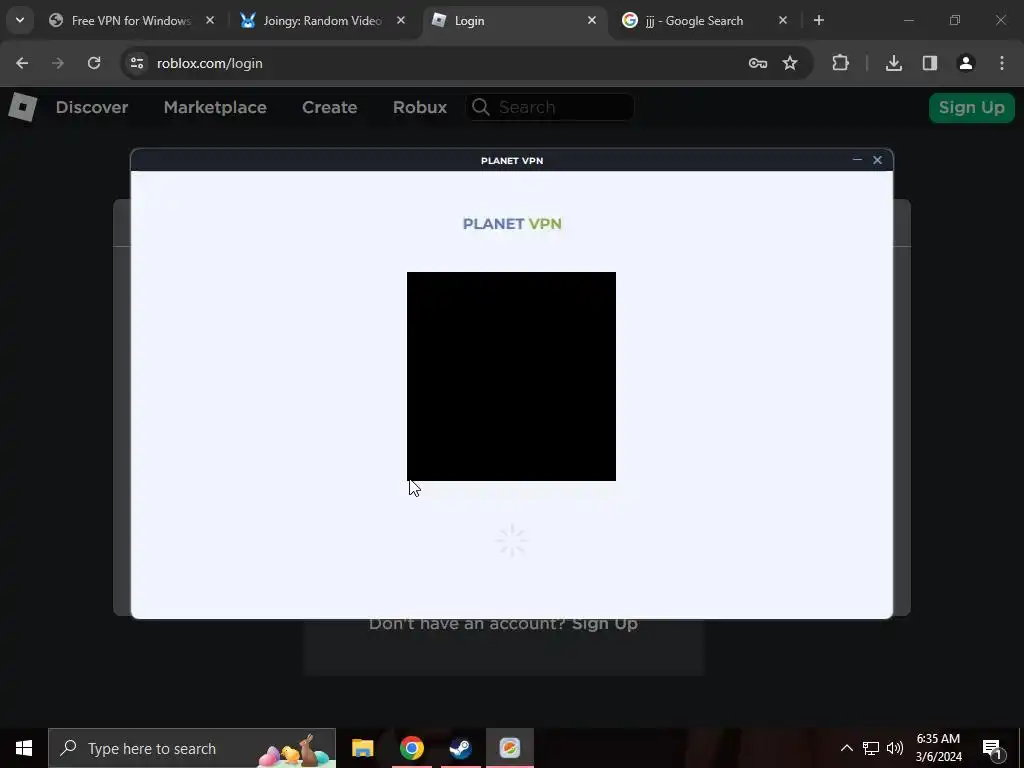Switch to the Joingy Random Video tab
Viewport: 1024px width, 768px height.
(x=322, y=21)
